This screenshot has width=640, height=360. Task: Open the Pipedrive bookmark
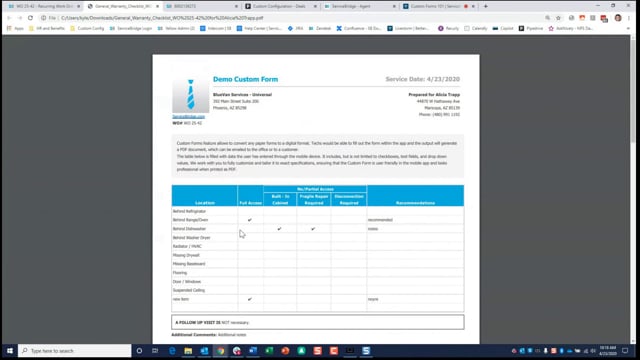[x=531, y=29]
